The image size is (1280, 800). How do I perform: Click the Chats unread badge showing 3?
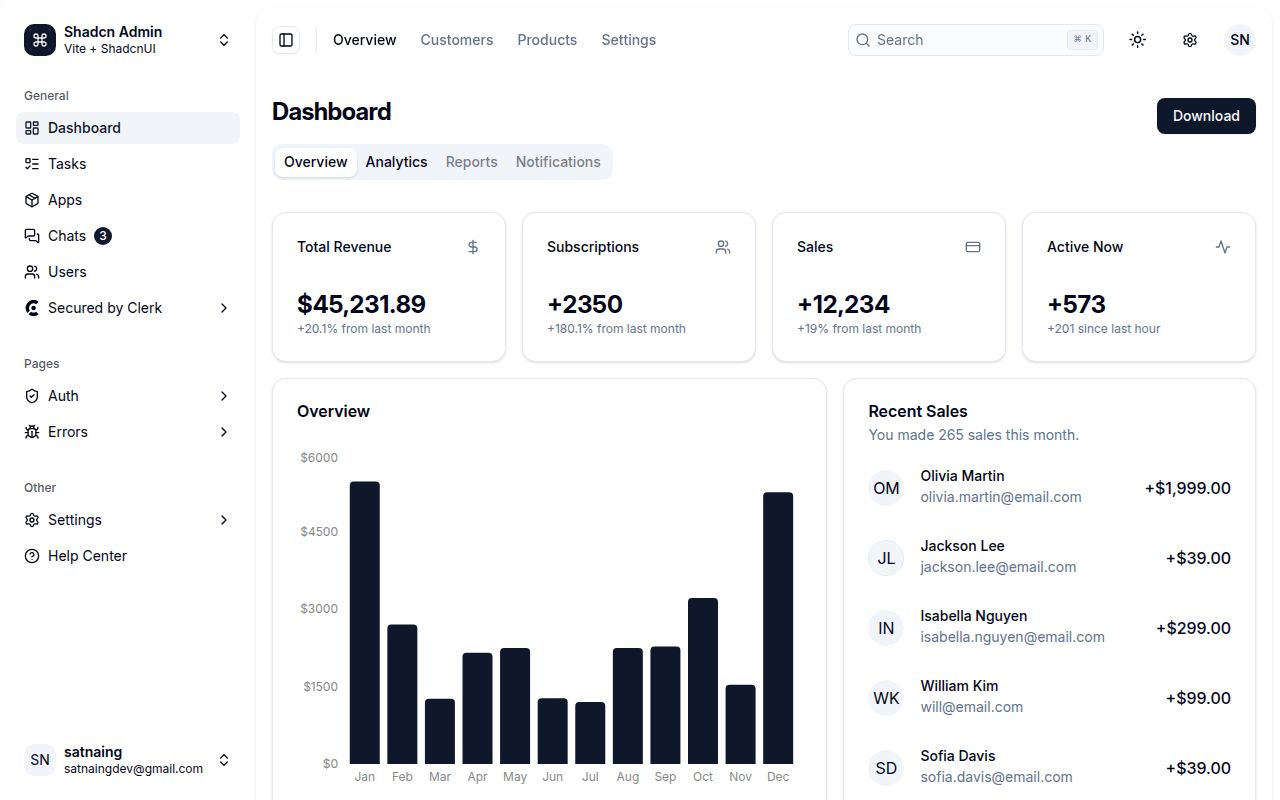103,236
